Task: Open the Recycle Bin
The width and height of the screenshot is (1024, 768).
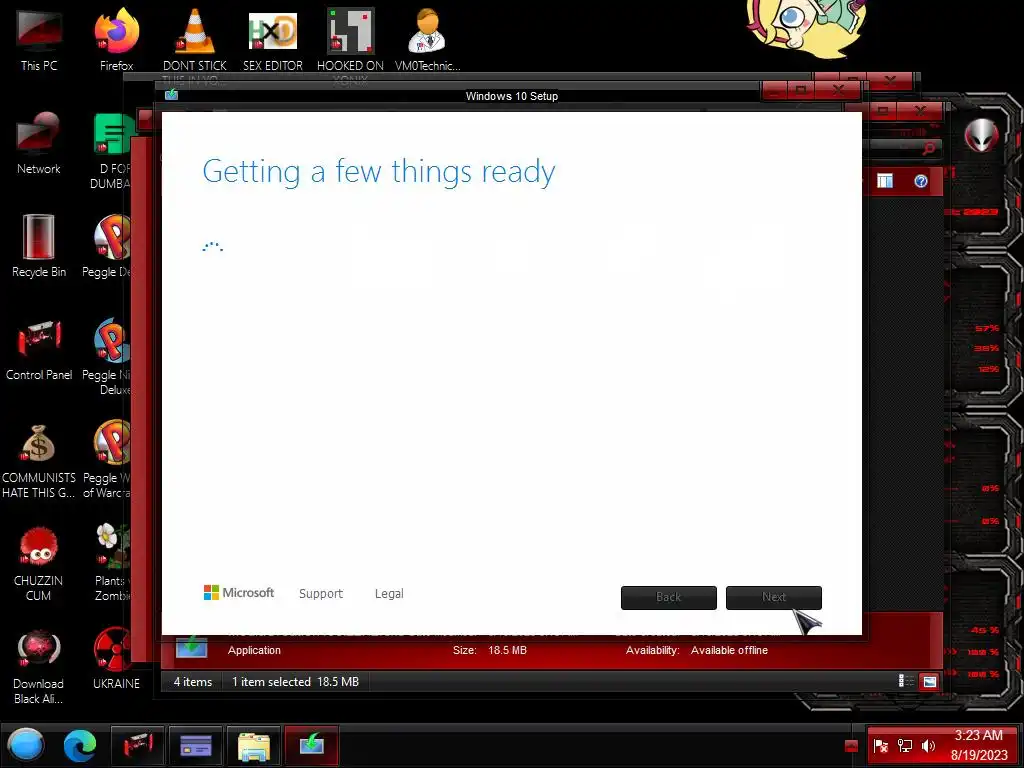Action: point(39,246)
